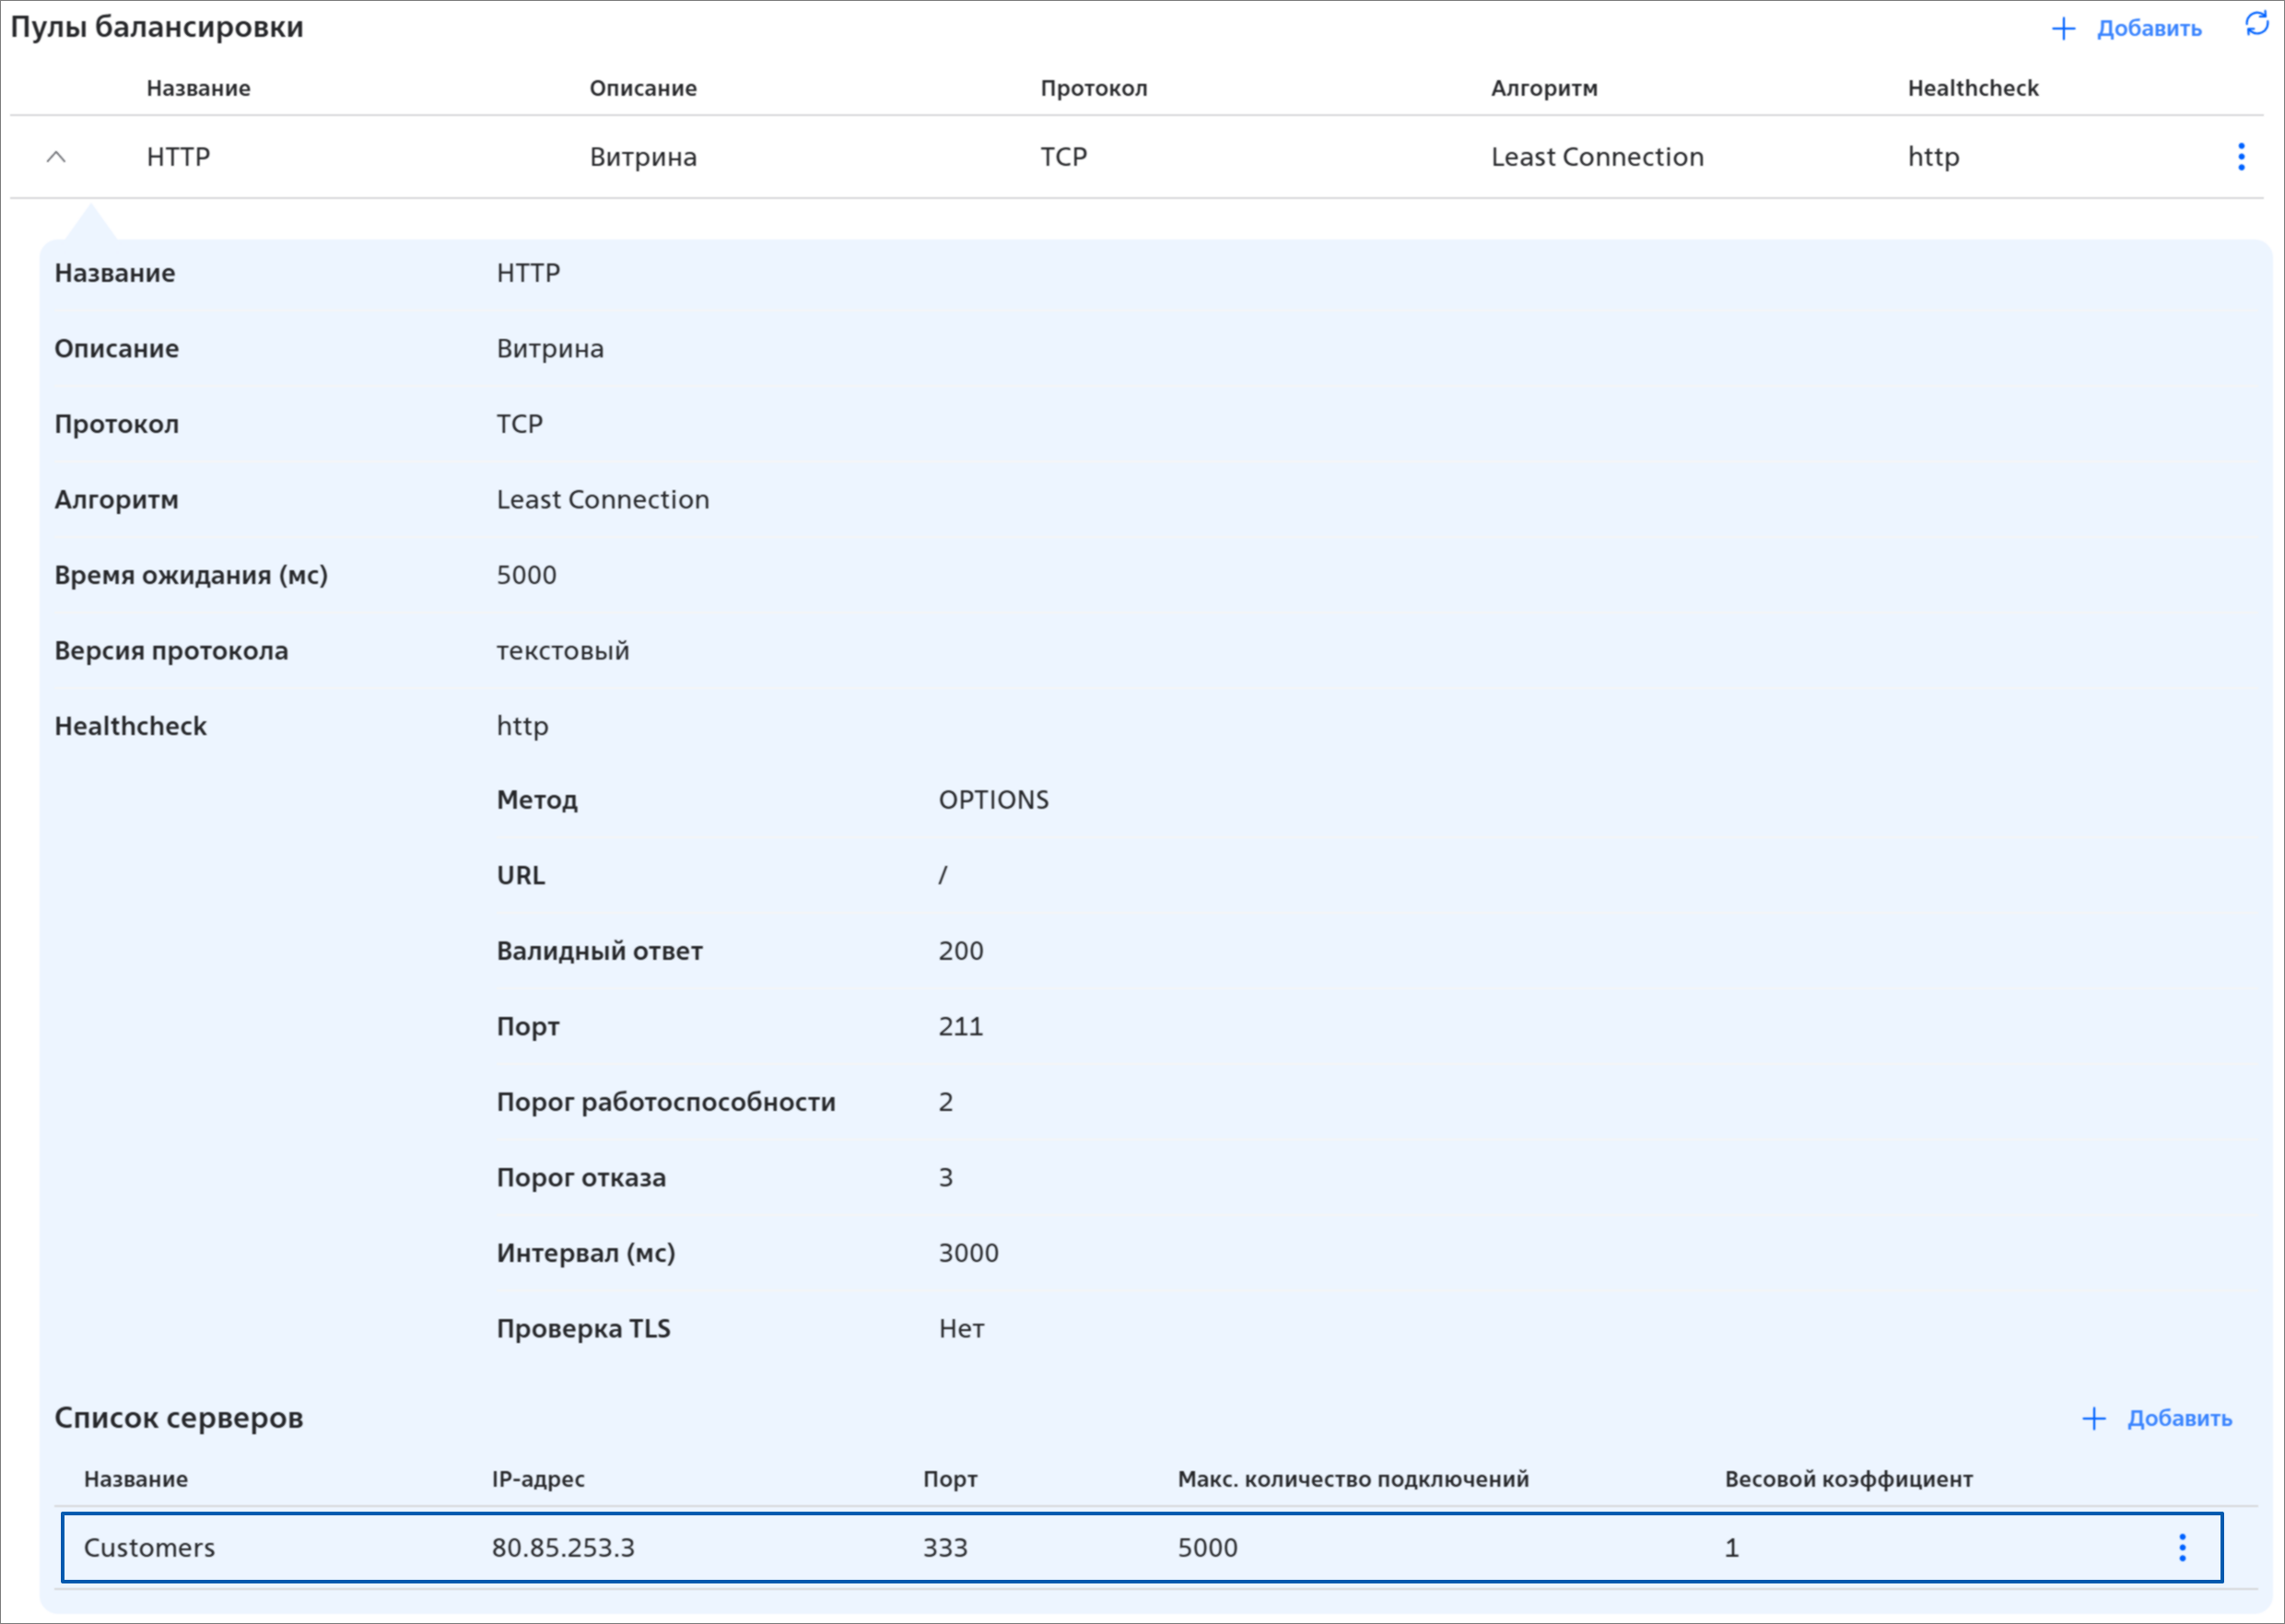Click Описание label in details panel
The image size is (2285, 1624).
click(x=117, y=348)
